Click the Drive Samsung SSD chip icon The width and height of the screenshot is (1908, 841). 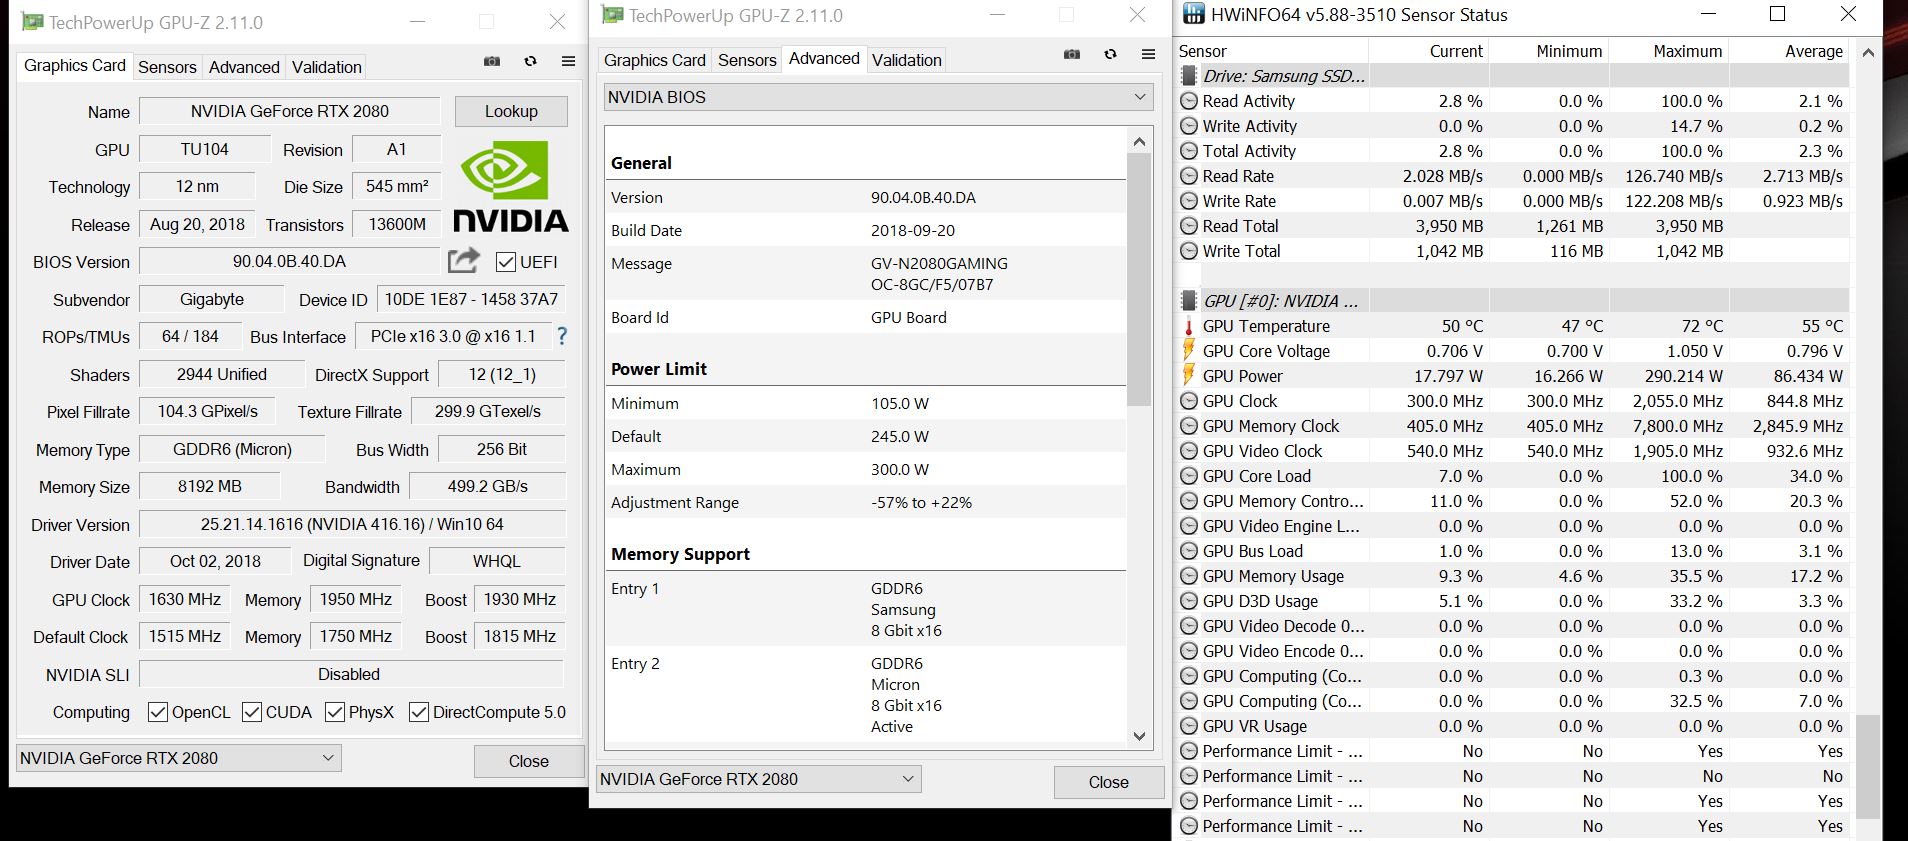[x=1189, y=76]
